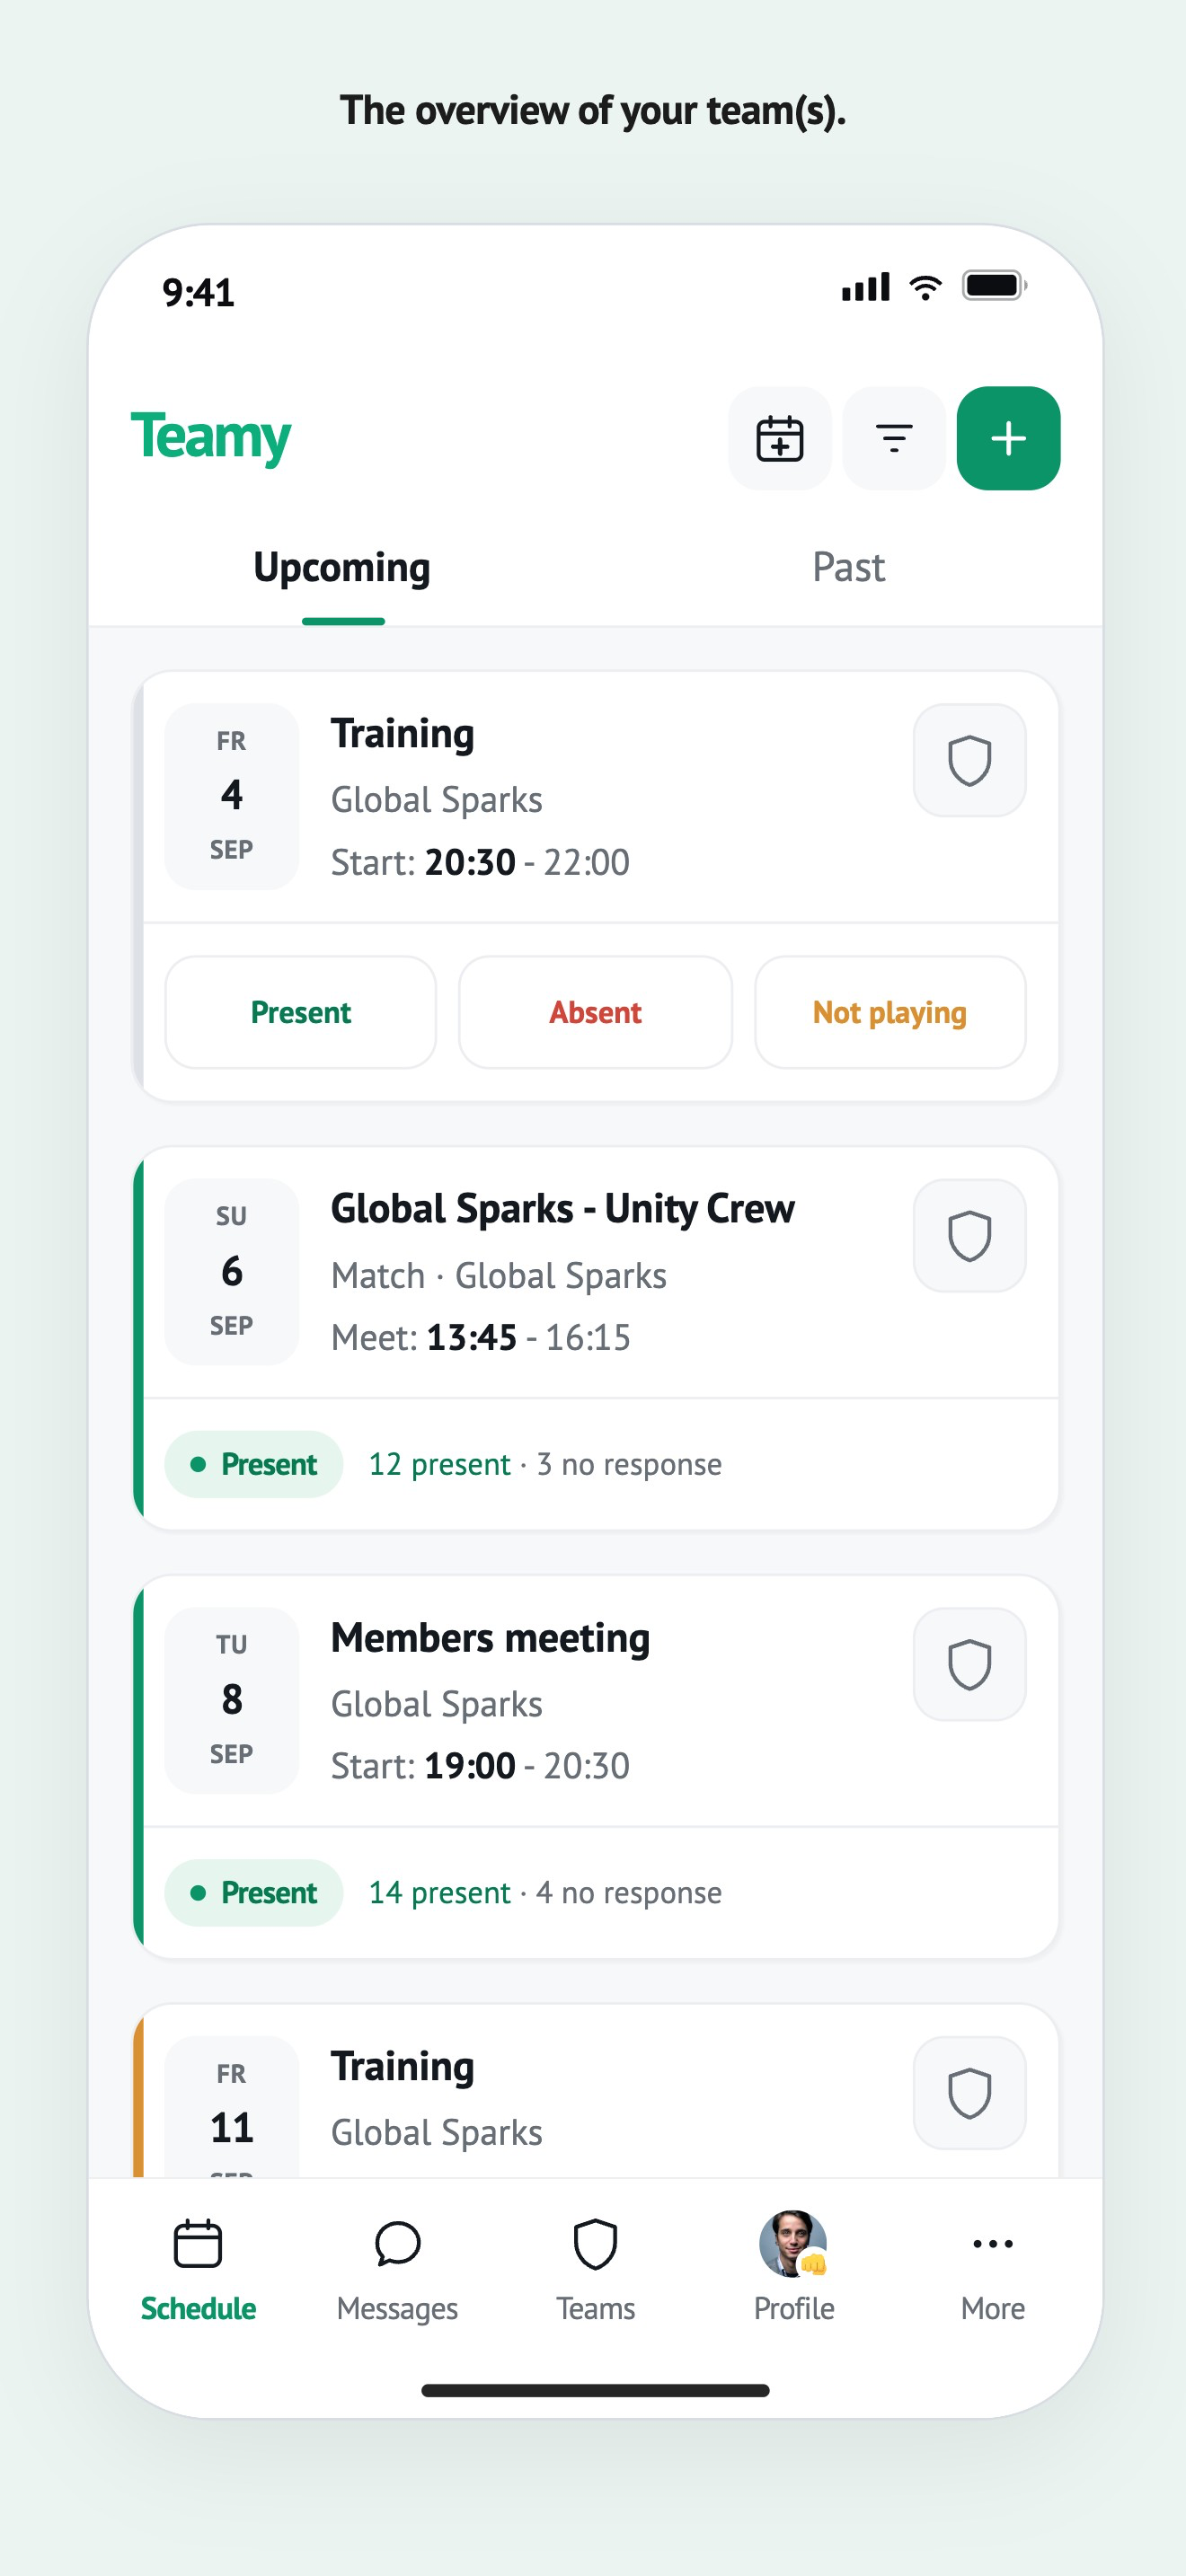The height and width of the screenshot is (2576, 1186).
Task: Tap Present status pill on Members meeting
Action: click(254, 1893)
